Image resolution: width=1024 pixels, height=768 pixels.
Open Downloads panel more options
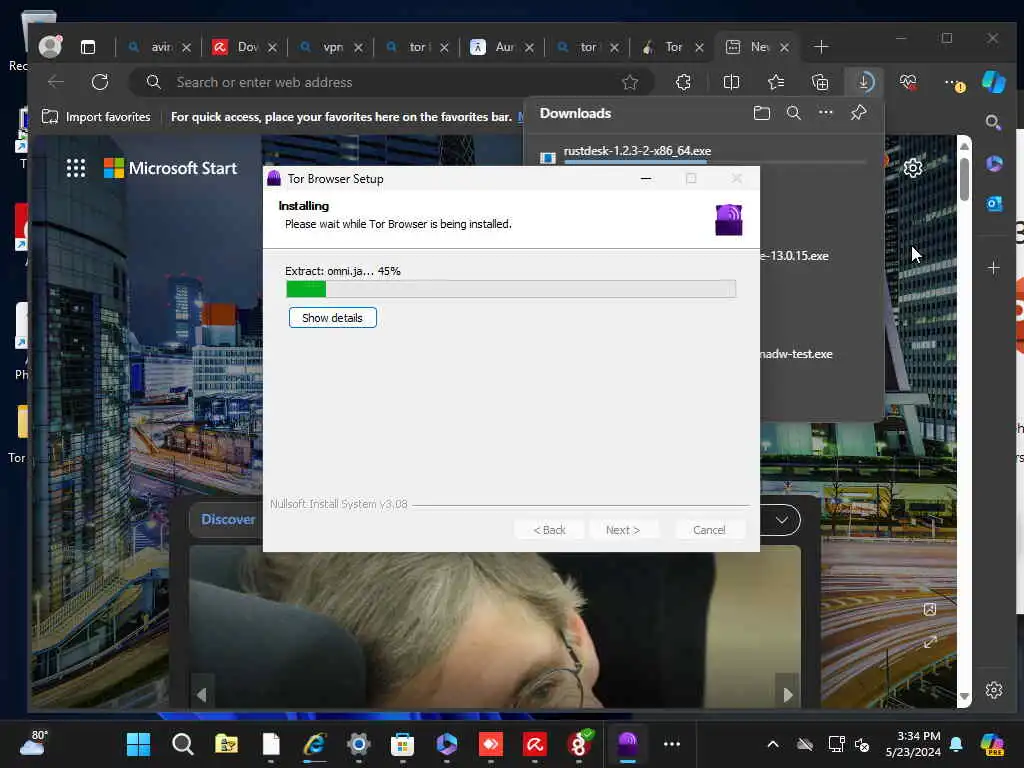coord(825,112)
